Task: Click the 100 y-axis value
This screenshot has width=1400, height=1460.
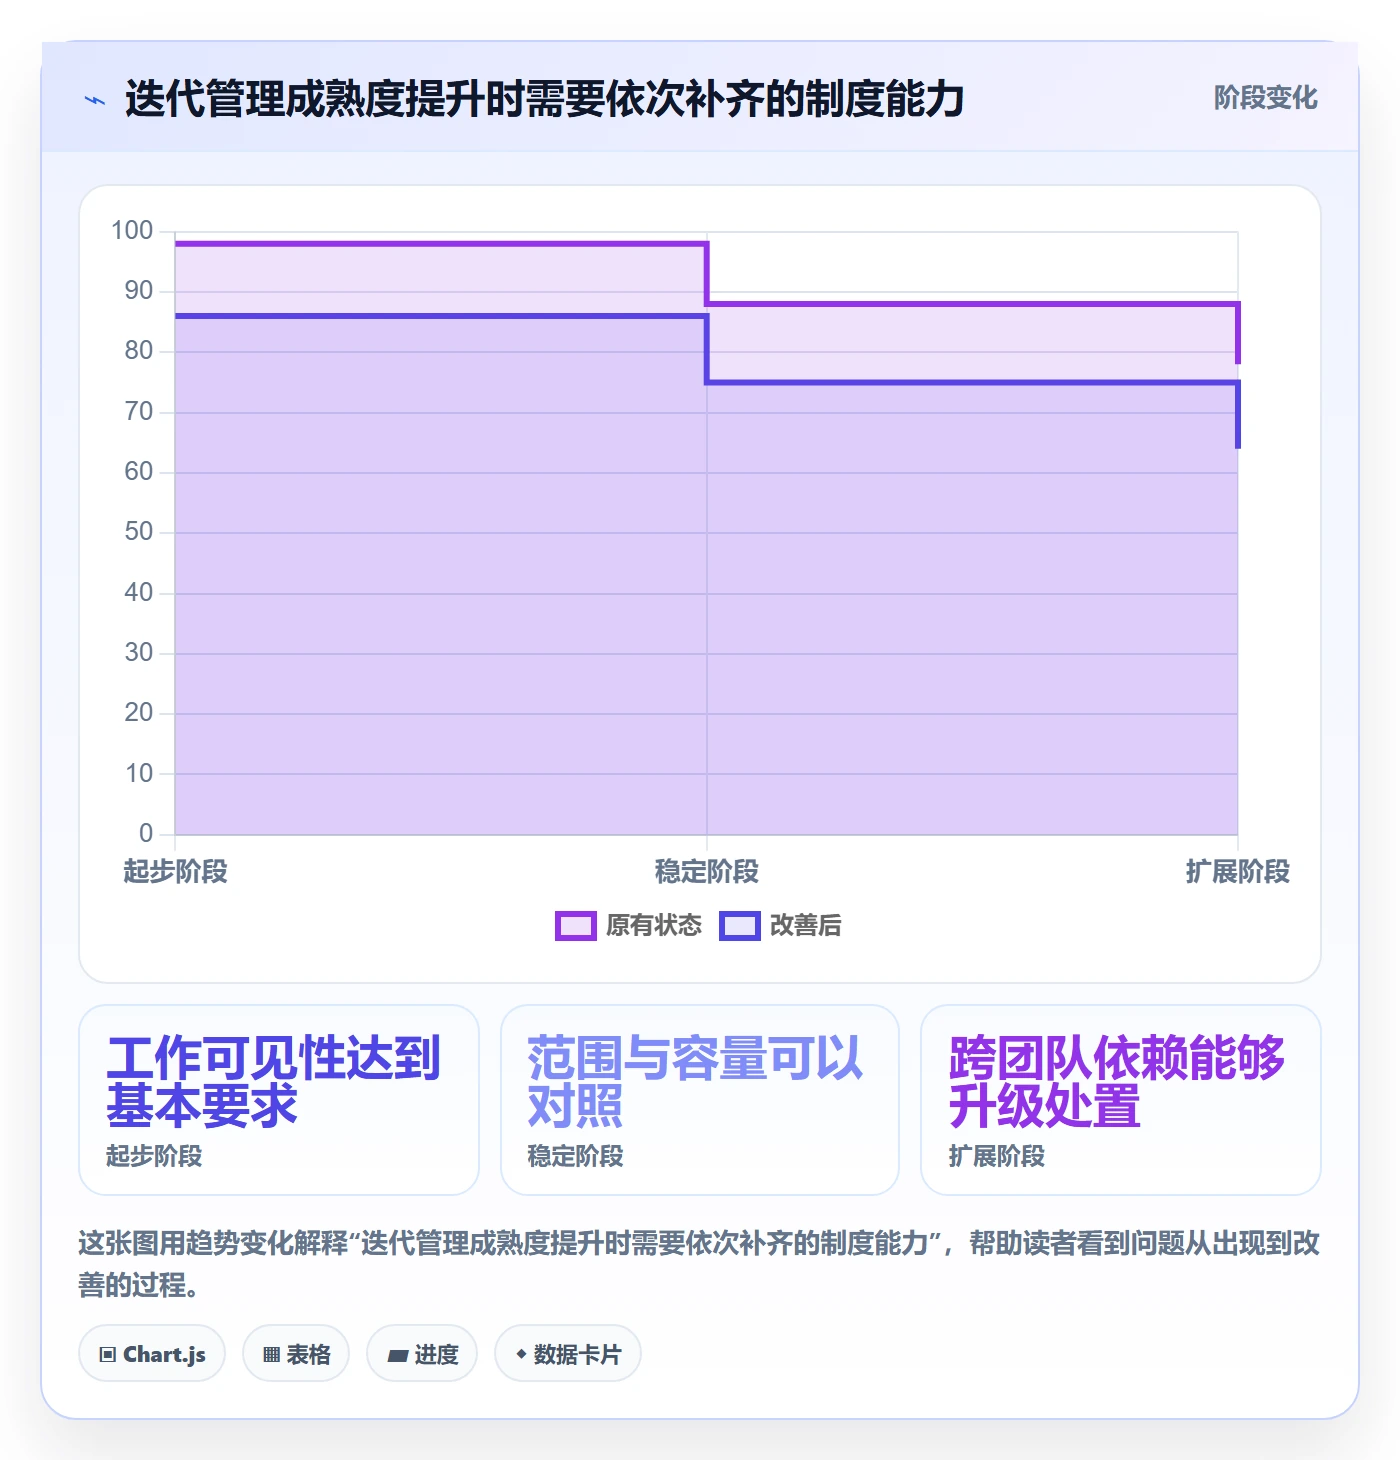Action: pyautogui.click(x=132, y=231)
